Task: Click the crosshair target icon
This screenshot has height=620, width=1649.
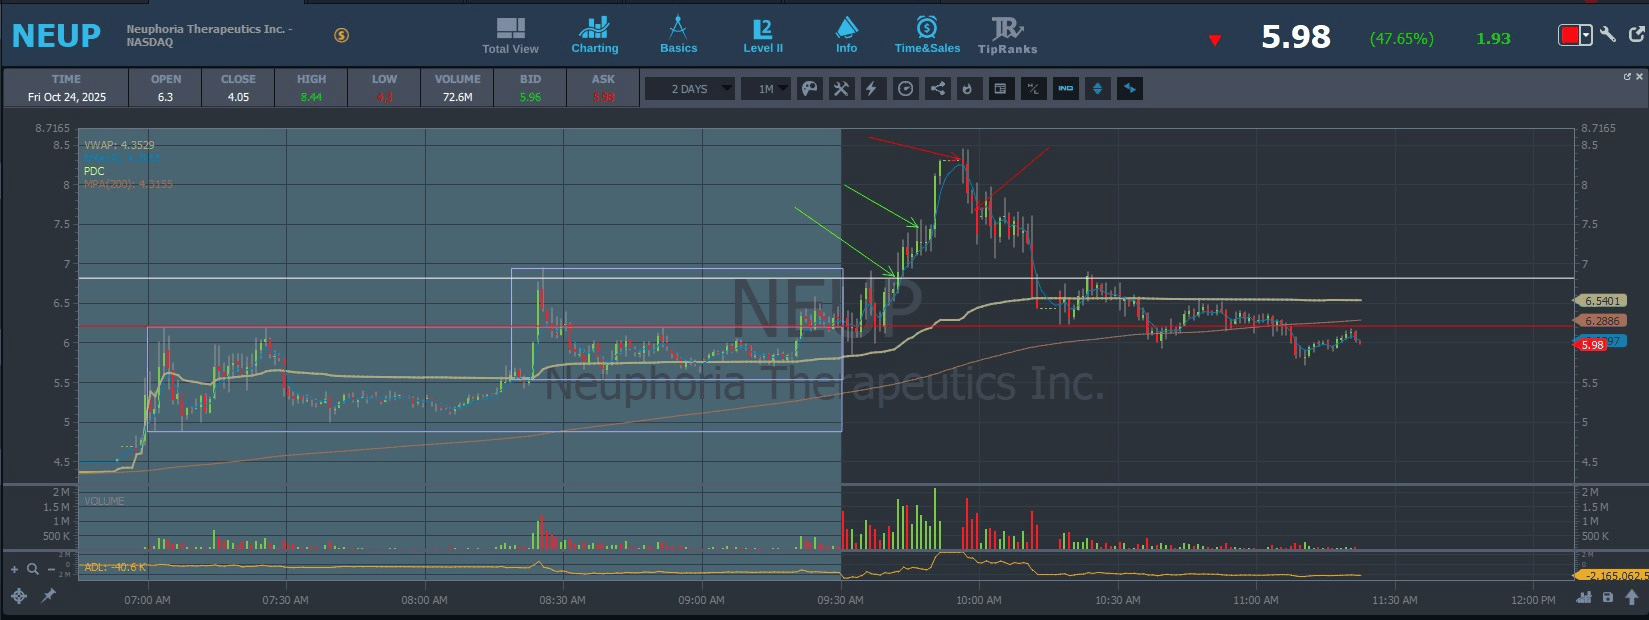Action: point(18,596)
